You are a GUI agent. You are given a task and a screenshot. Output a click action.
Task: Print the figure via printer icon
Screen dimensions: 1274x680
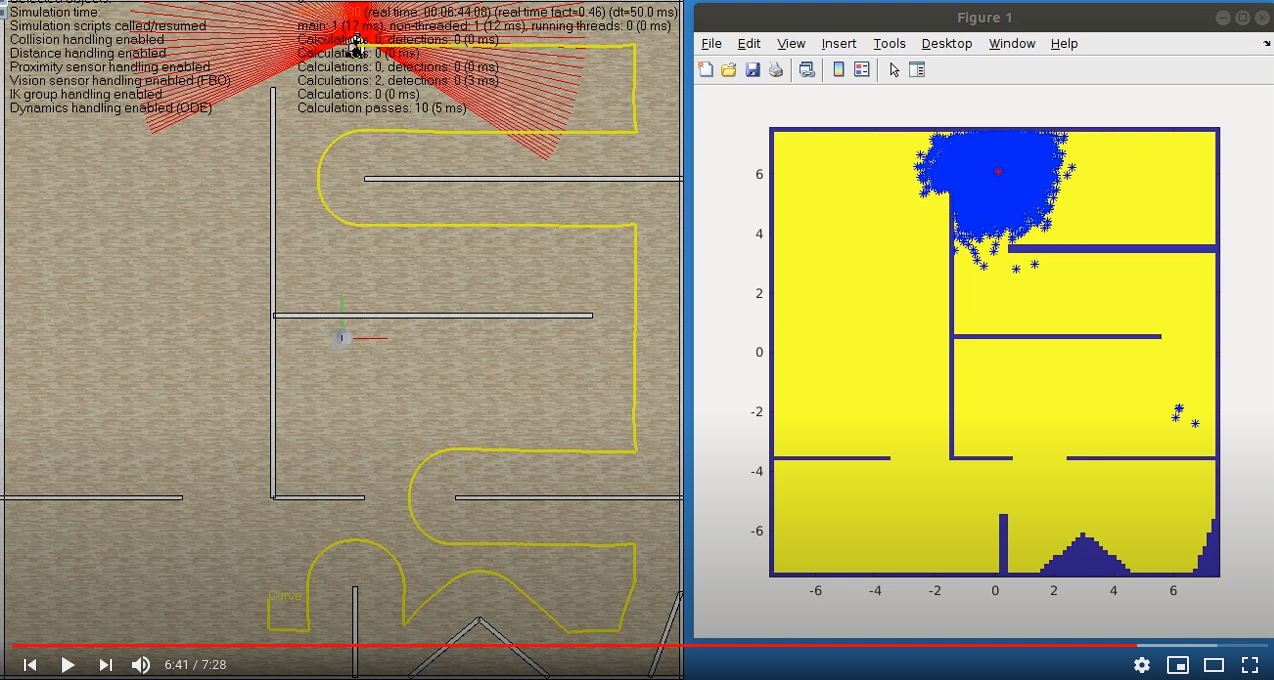point(775,70)
